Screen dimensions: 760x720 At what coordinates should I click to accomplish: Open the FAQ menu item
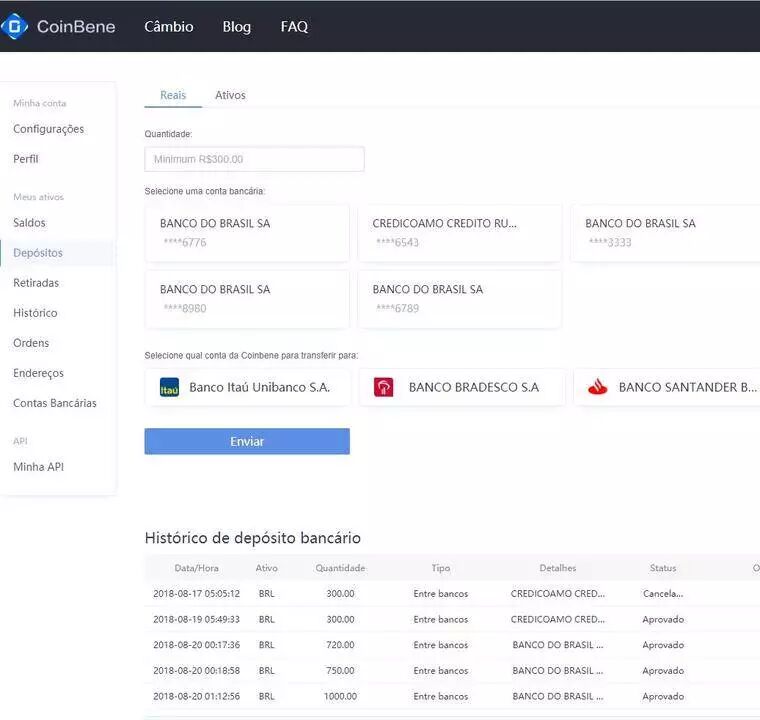(294, 27)
